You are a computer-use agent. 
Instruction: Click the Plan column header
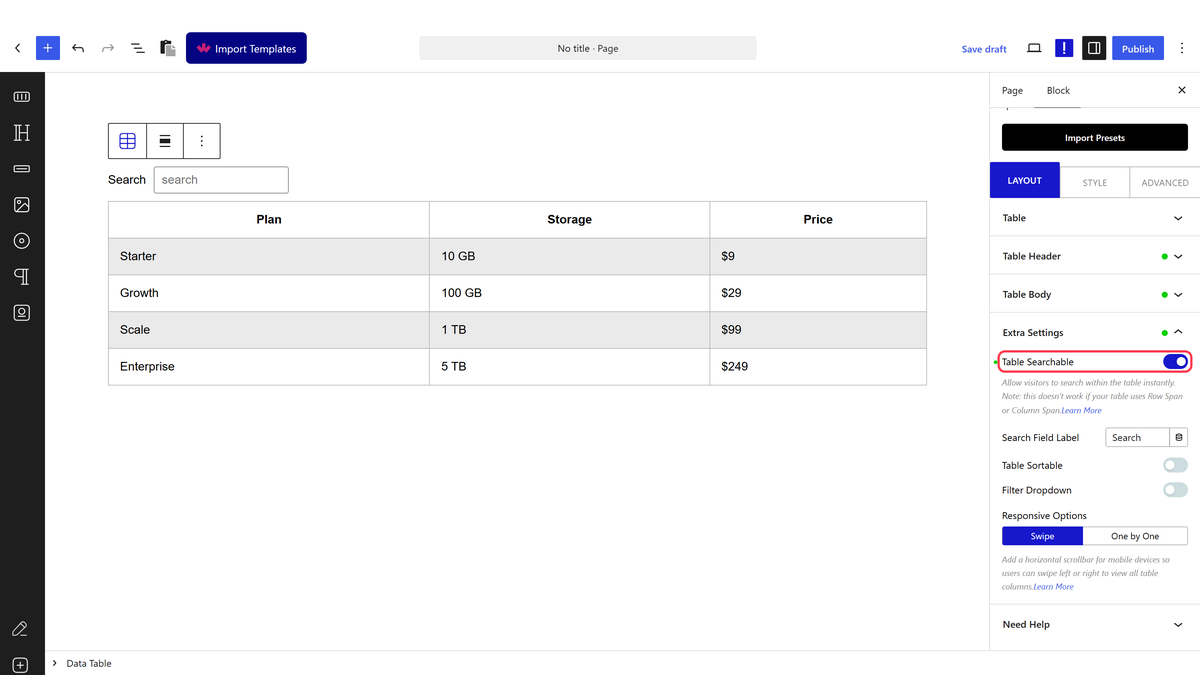click(x=269, y=220)
